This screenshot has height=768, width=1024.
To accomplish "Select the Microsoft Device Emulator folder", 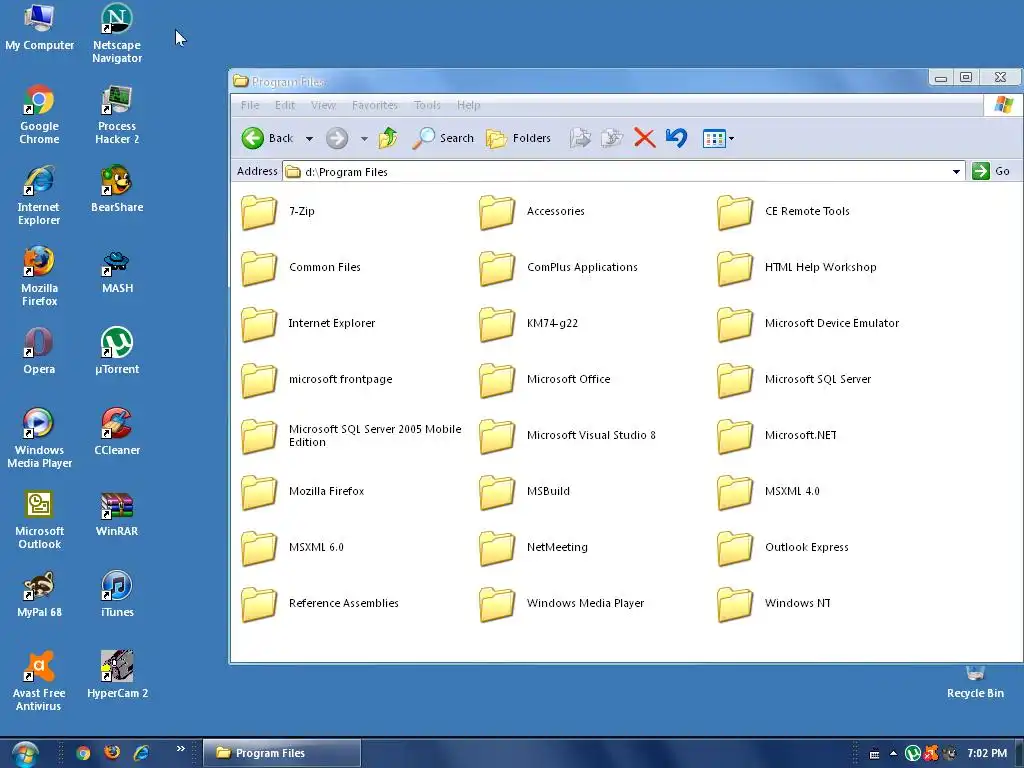I will [x=808, y=324].
